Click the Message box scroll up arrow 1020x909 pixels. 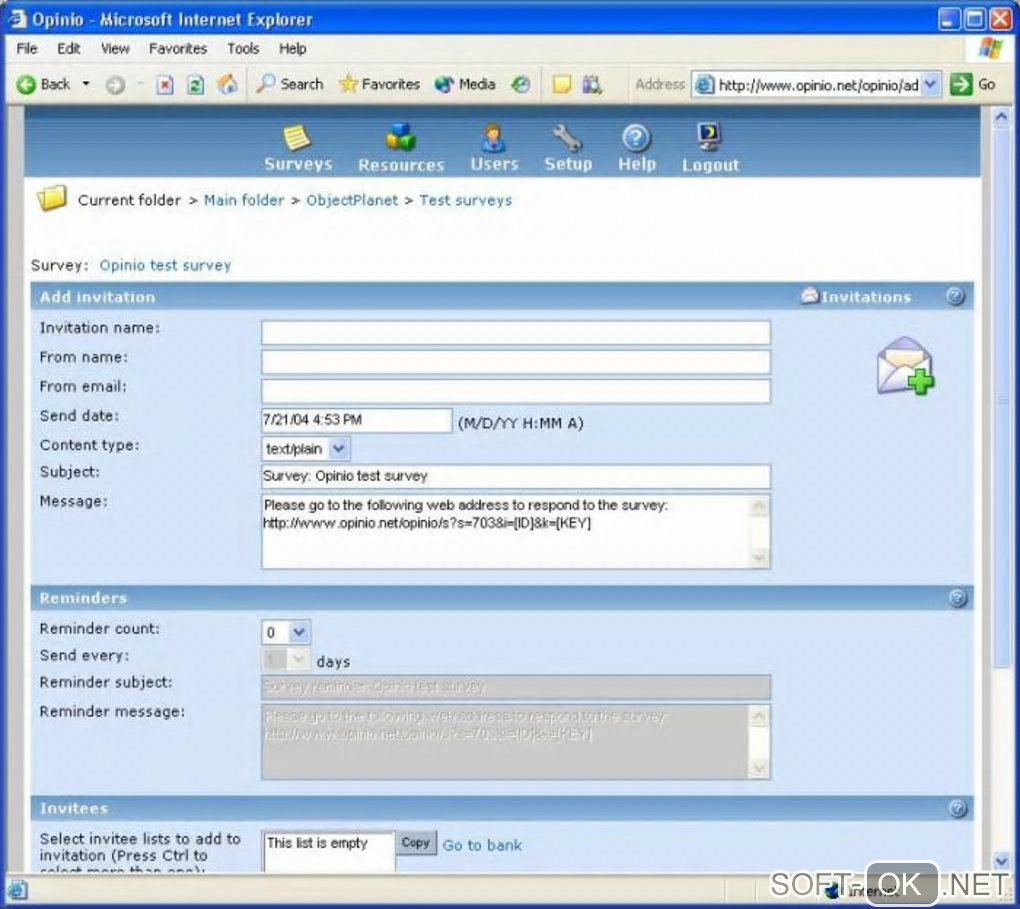759,506
